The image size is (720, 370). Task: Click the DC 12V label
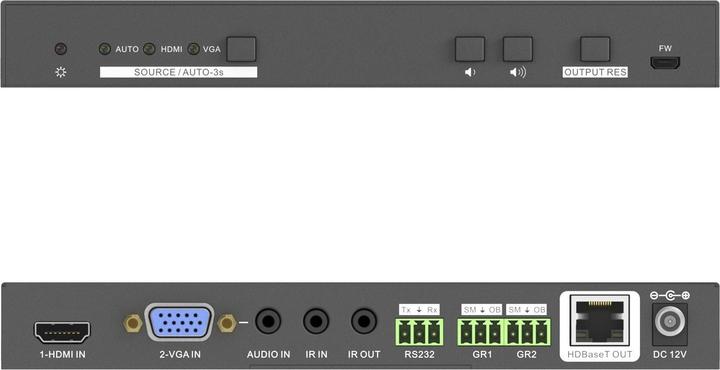(x=670, y=355)
